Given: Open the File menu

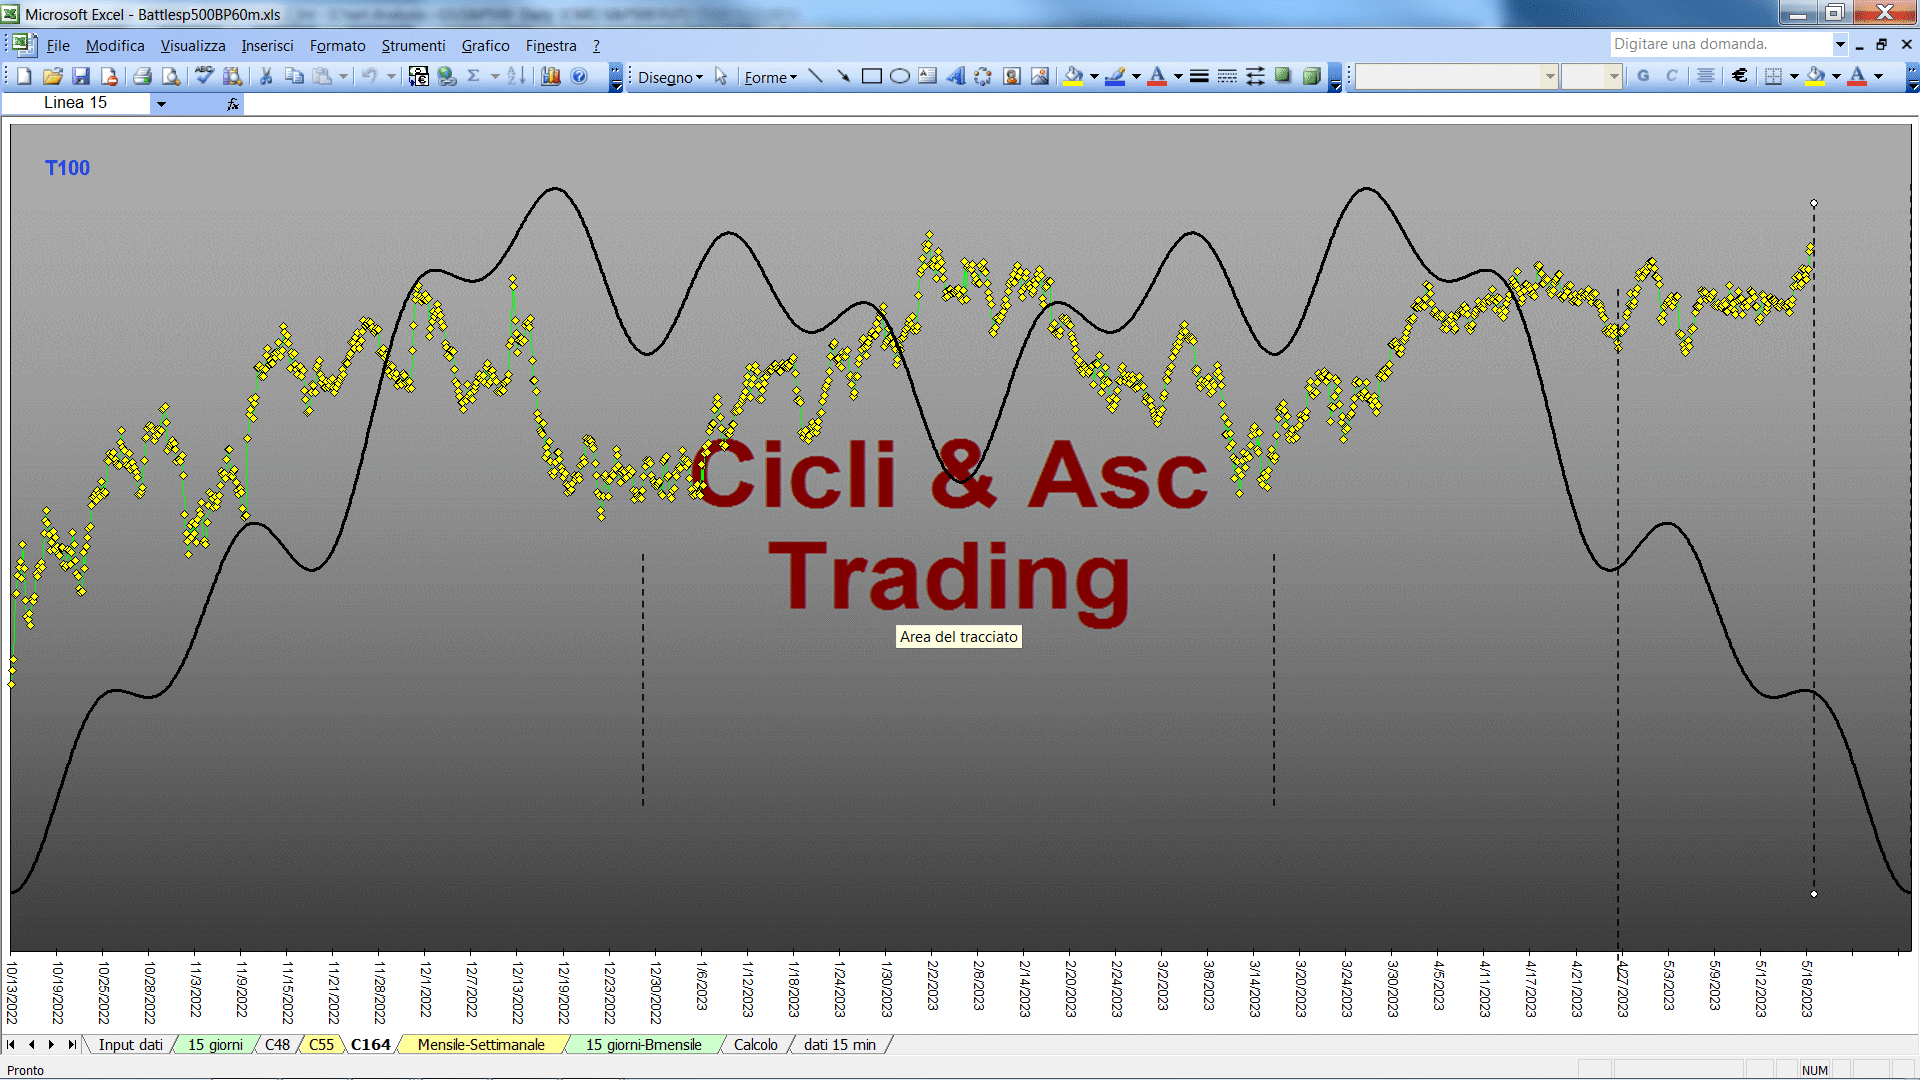Looking at the screenshot, I should click(x=58, y=46).
